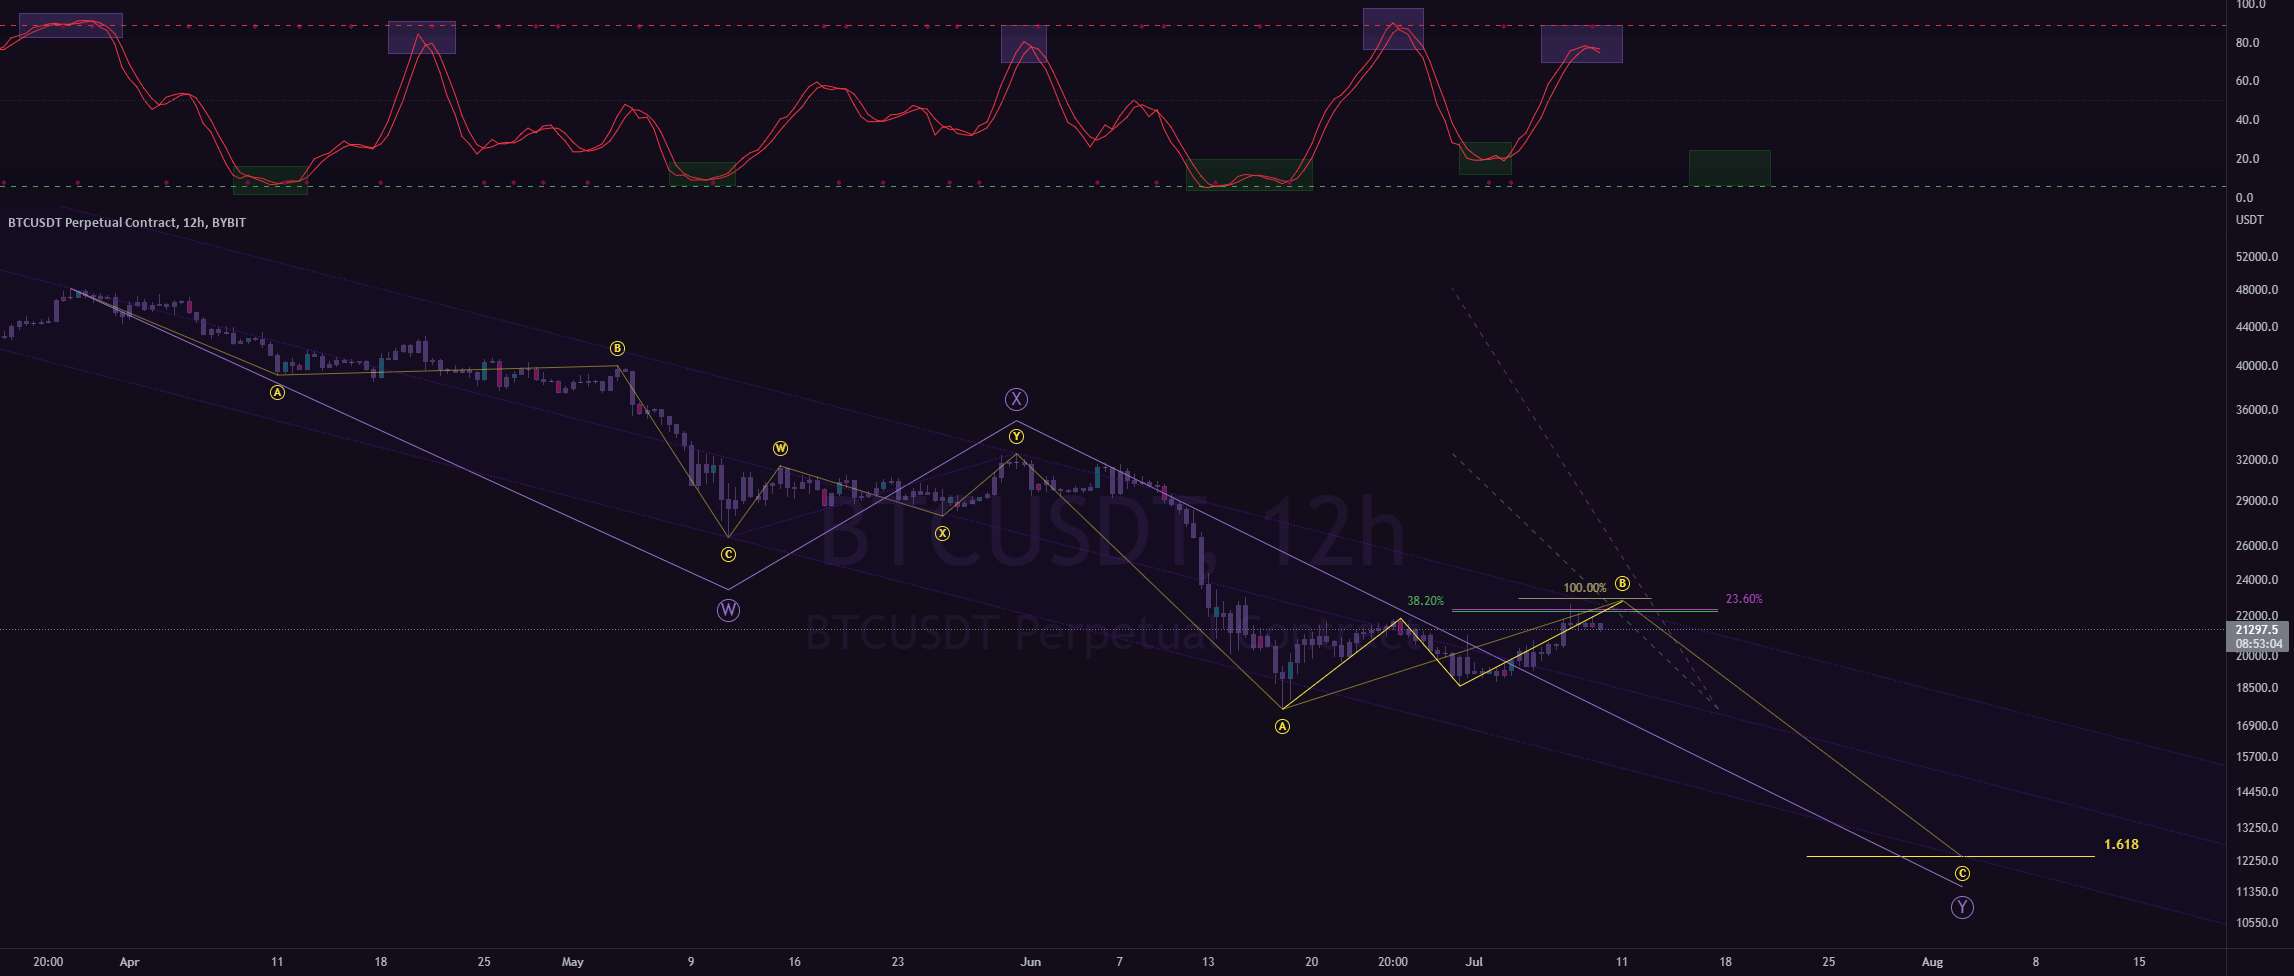Select the oscillator 60.0 scale value
Screen dimensions: 2294x976
click(x=2246, y=81)
